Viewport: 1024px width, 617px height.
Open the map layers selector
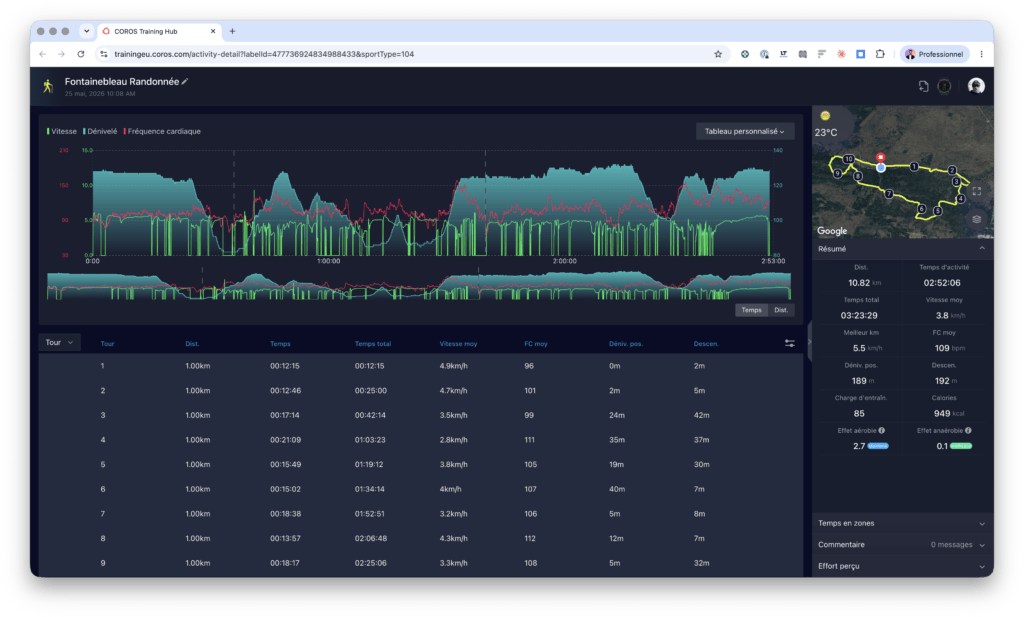point(976,219)
